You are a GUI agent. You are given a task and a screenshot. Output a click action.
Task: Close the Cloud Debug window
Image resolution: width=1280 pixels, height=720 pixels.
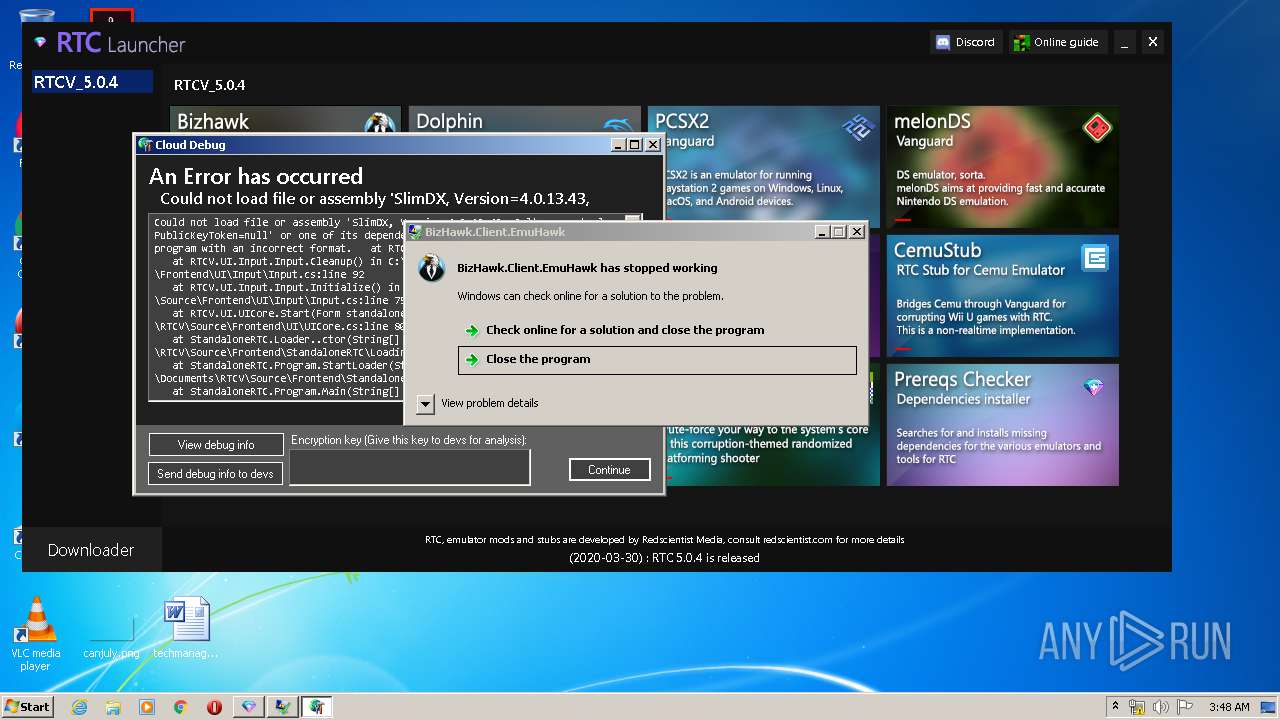pos(652,145)
